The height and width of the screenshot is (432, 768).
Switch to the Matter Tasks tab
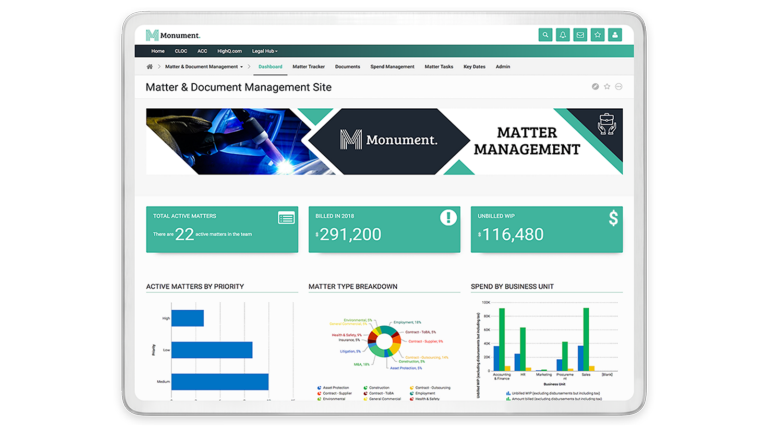point(439,67)
